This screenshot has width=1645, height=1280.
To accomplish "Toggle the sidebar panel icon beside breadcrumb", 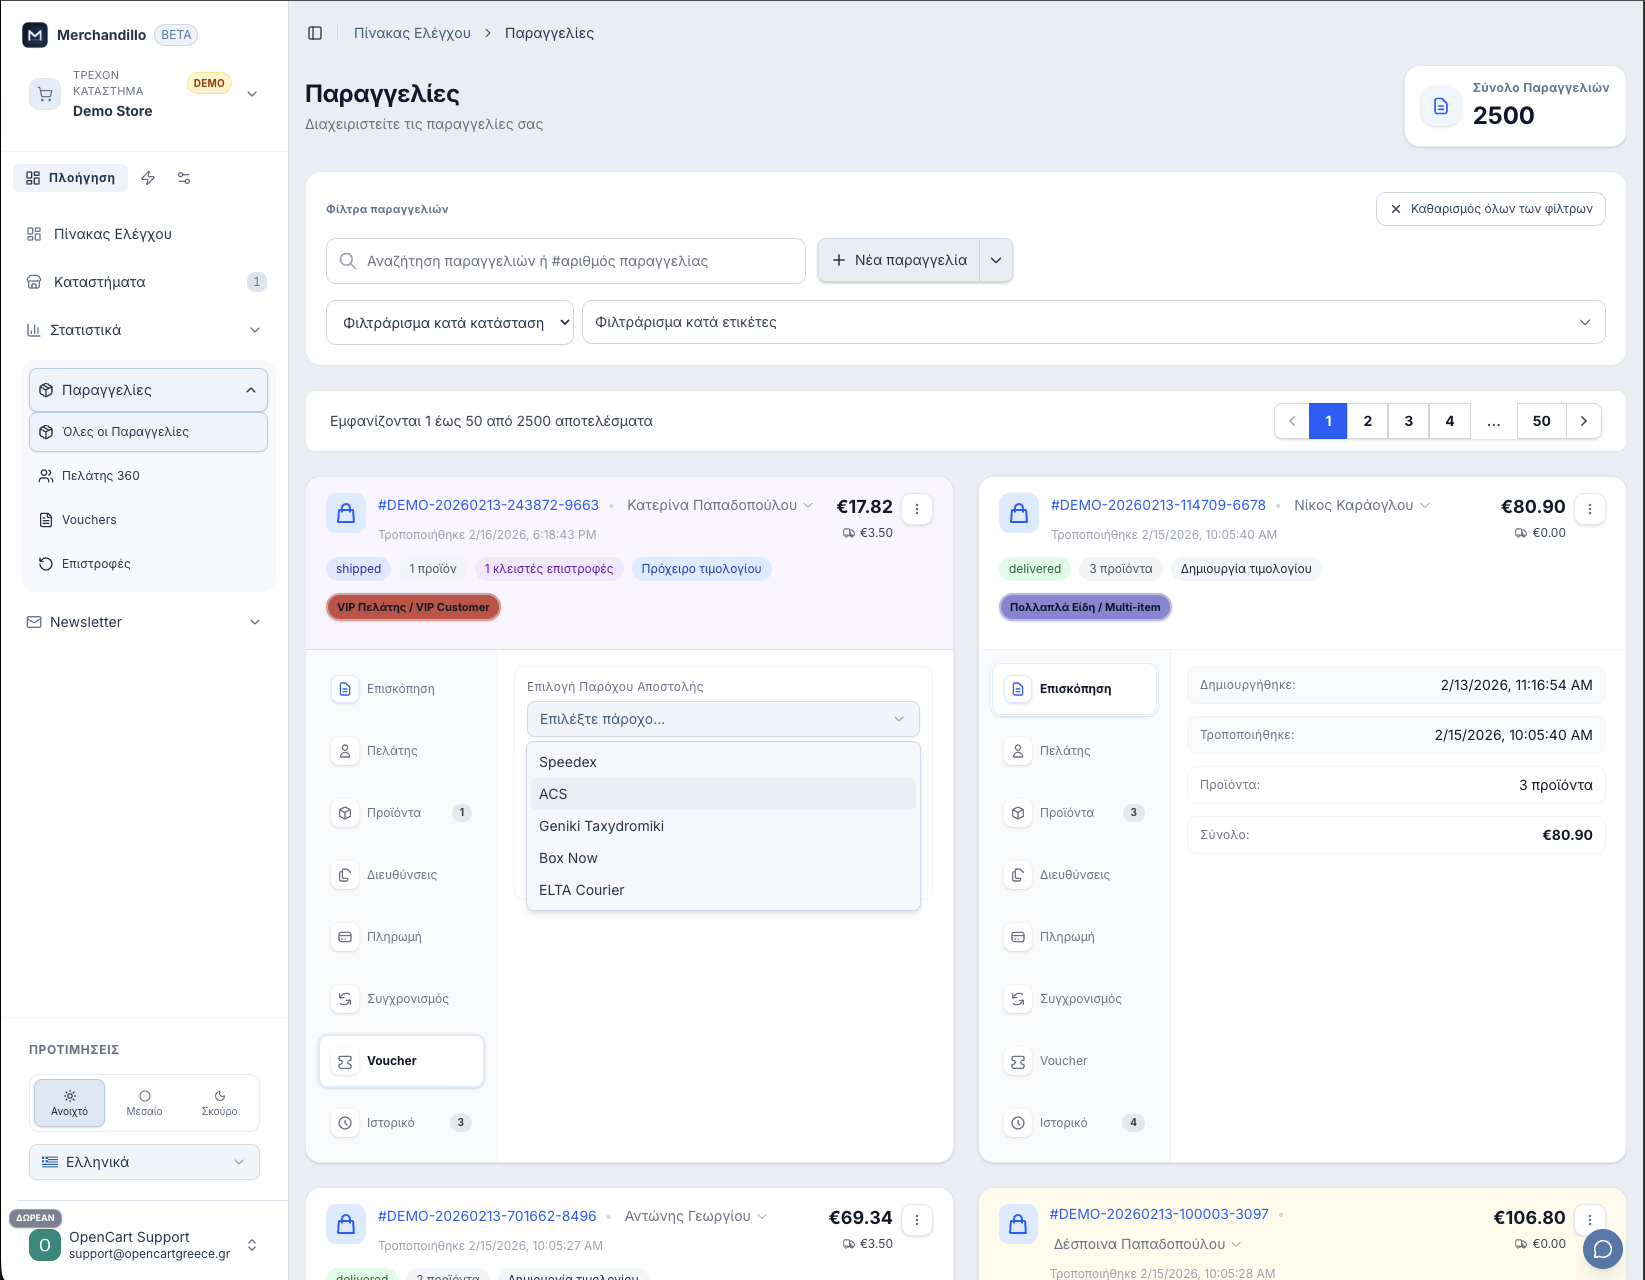I will point(315,33).
